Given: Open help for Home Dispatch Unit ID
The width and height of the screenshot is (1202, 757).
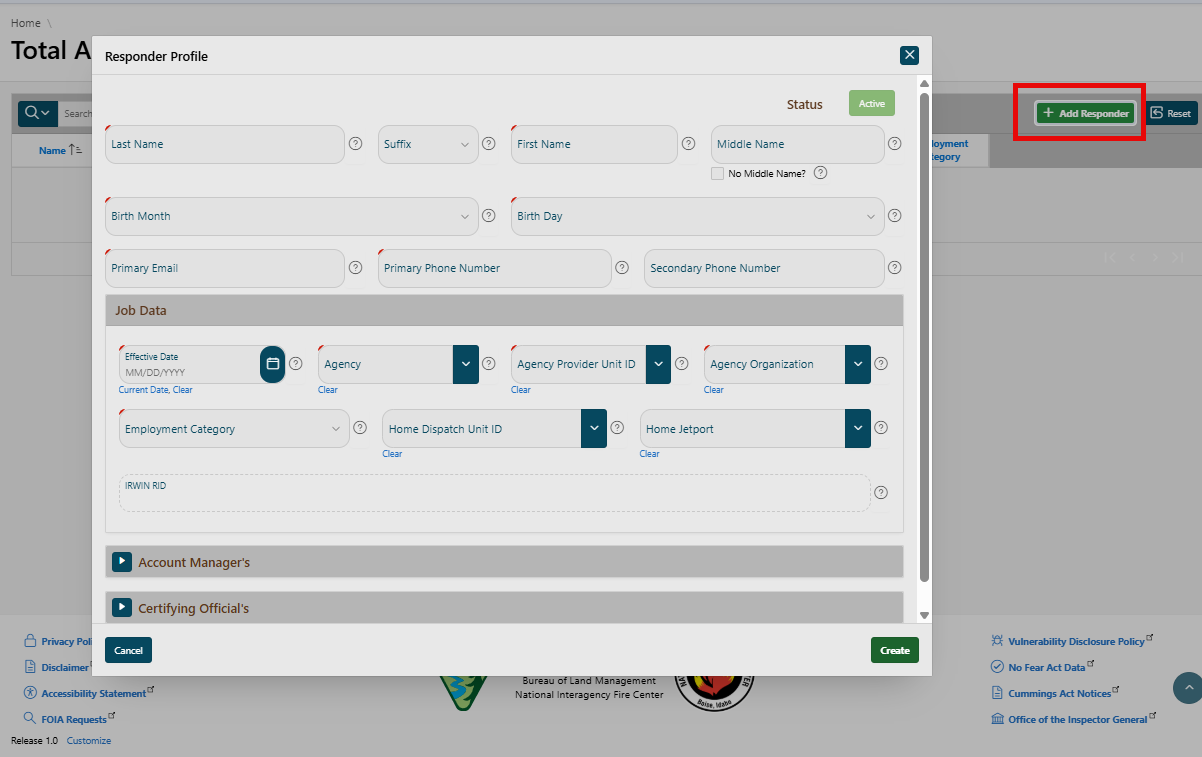Looking at the screenshot, I should pyautogui.click(x=618, y=428).
